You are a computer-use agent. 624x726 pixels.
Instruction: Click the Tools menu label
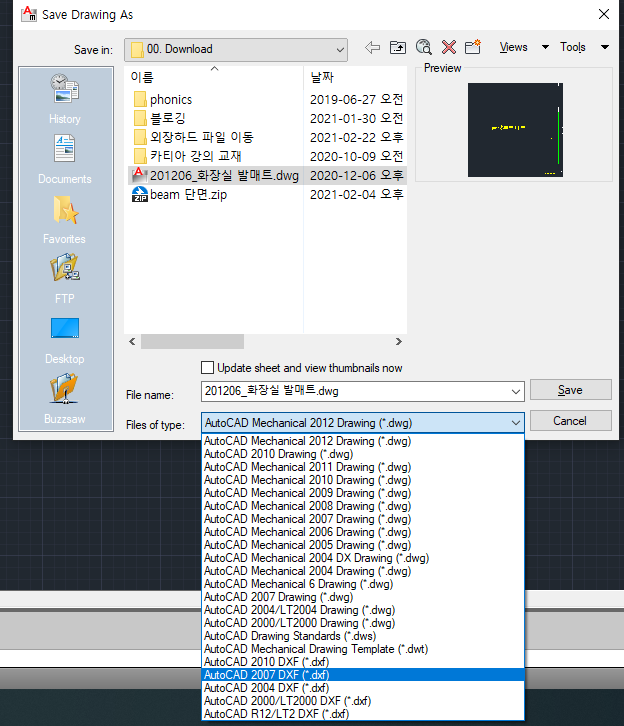(573, 47)
